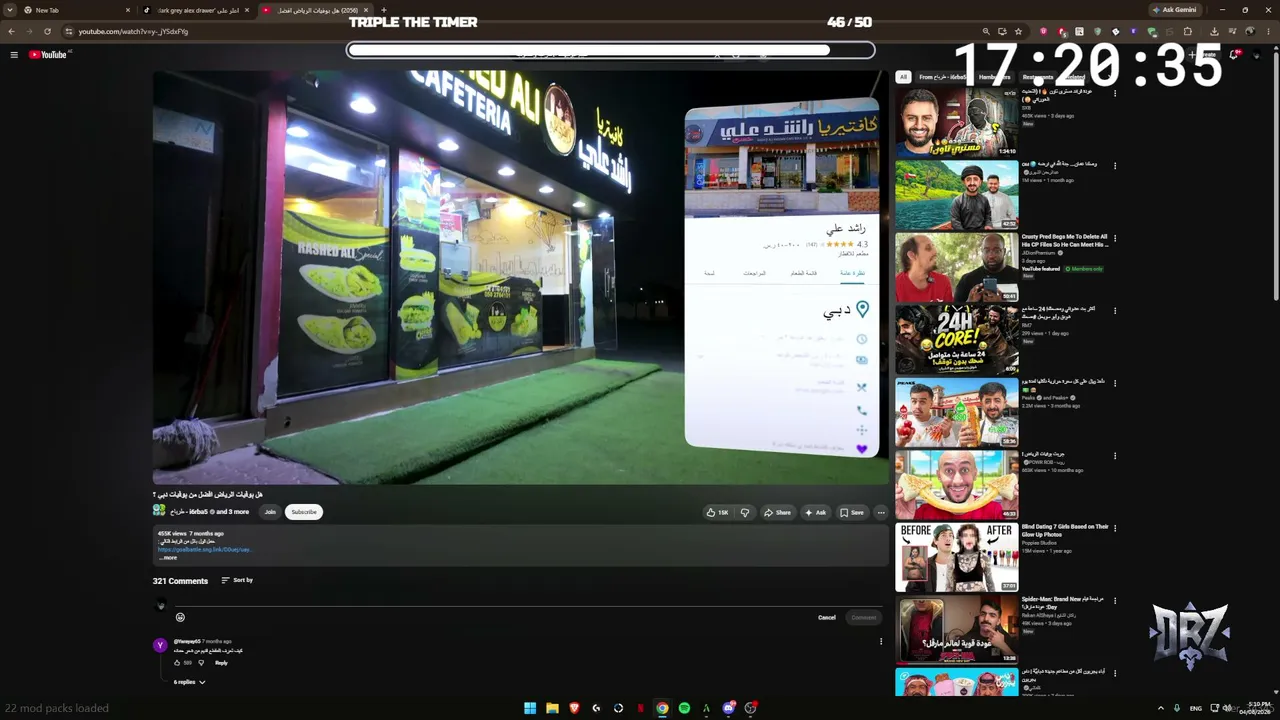The width and height of the screenshot is (1280, 720).
Task: Click the Ask button under the video
Action: tap(815, 512)
